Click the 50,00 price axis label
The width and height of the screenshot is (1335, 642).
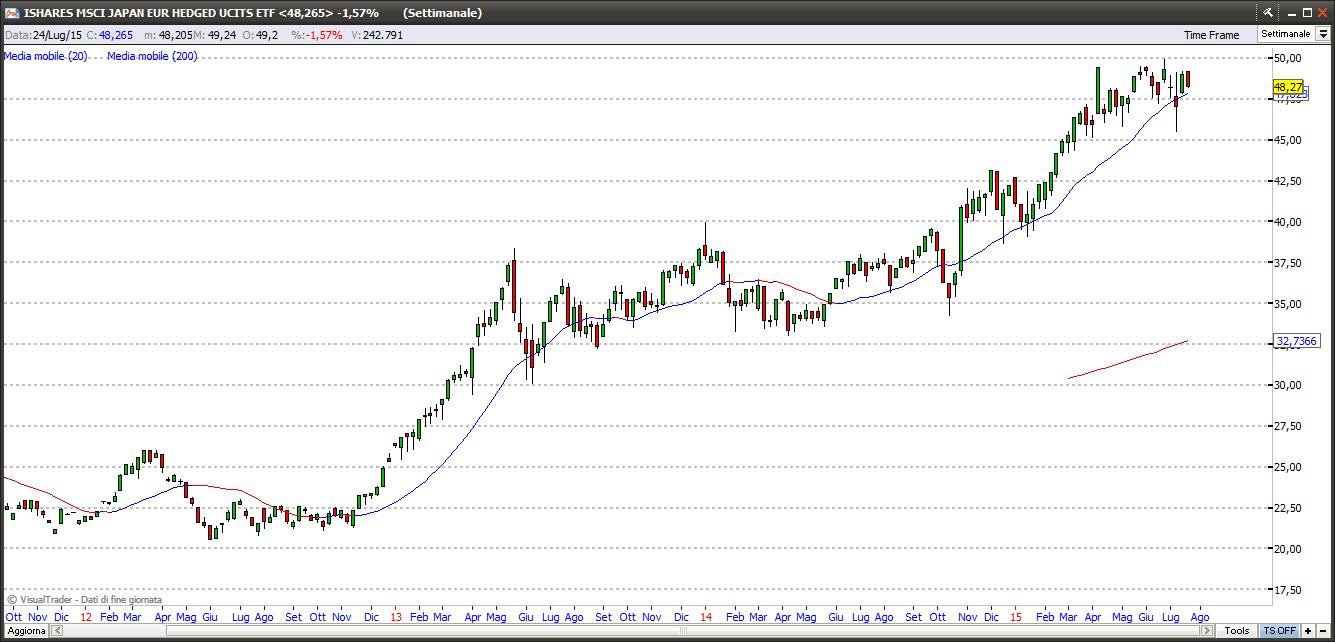(1287, 59)
